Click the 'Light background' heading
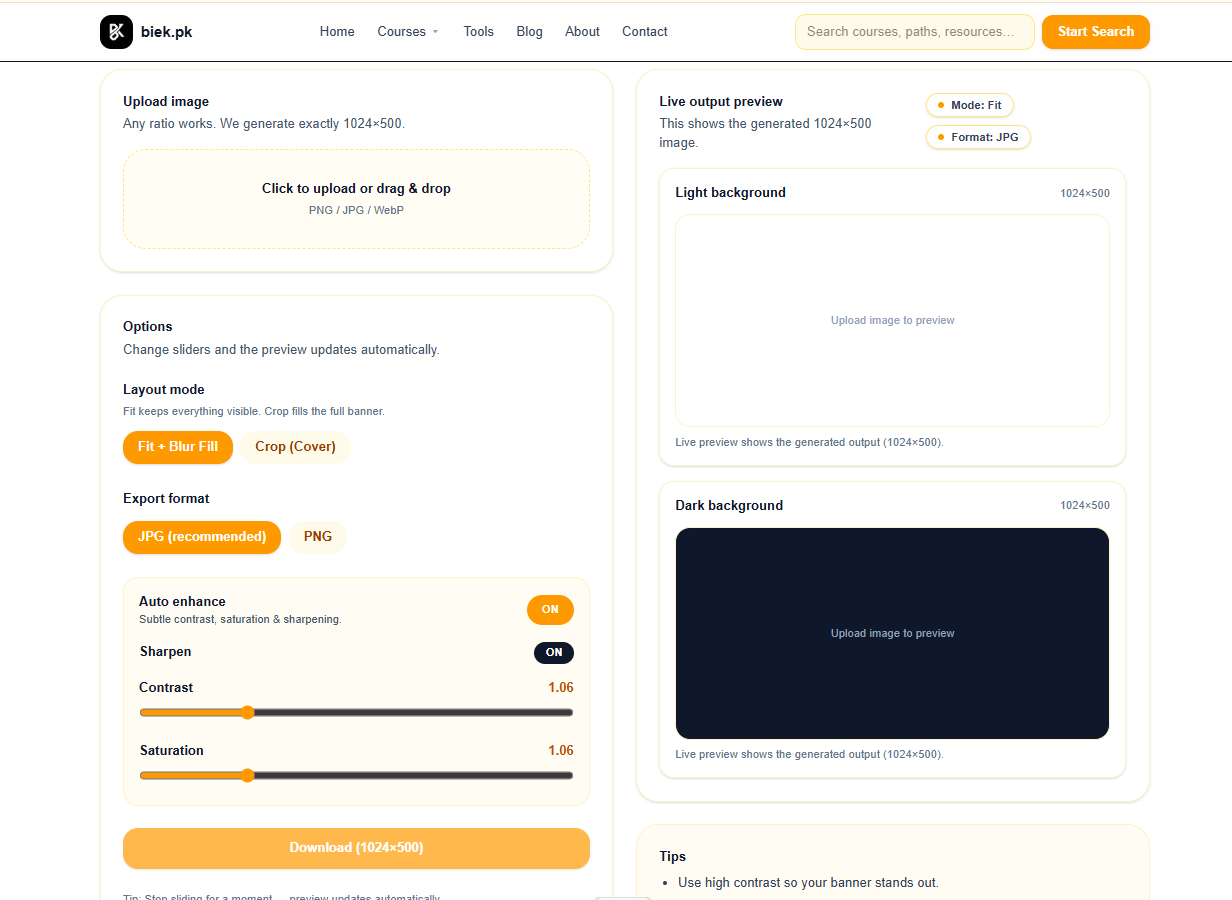The image size is (1232, 900). click(x=730, y=193)
